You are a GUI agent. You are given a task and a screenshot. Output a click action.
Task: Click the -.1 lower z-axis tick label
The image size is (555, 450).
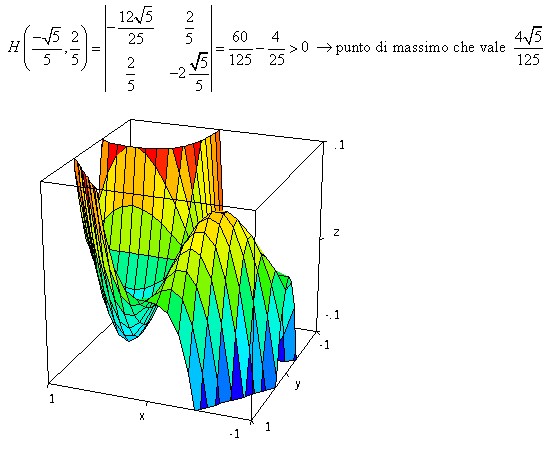pos(333,314)
